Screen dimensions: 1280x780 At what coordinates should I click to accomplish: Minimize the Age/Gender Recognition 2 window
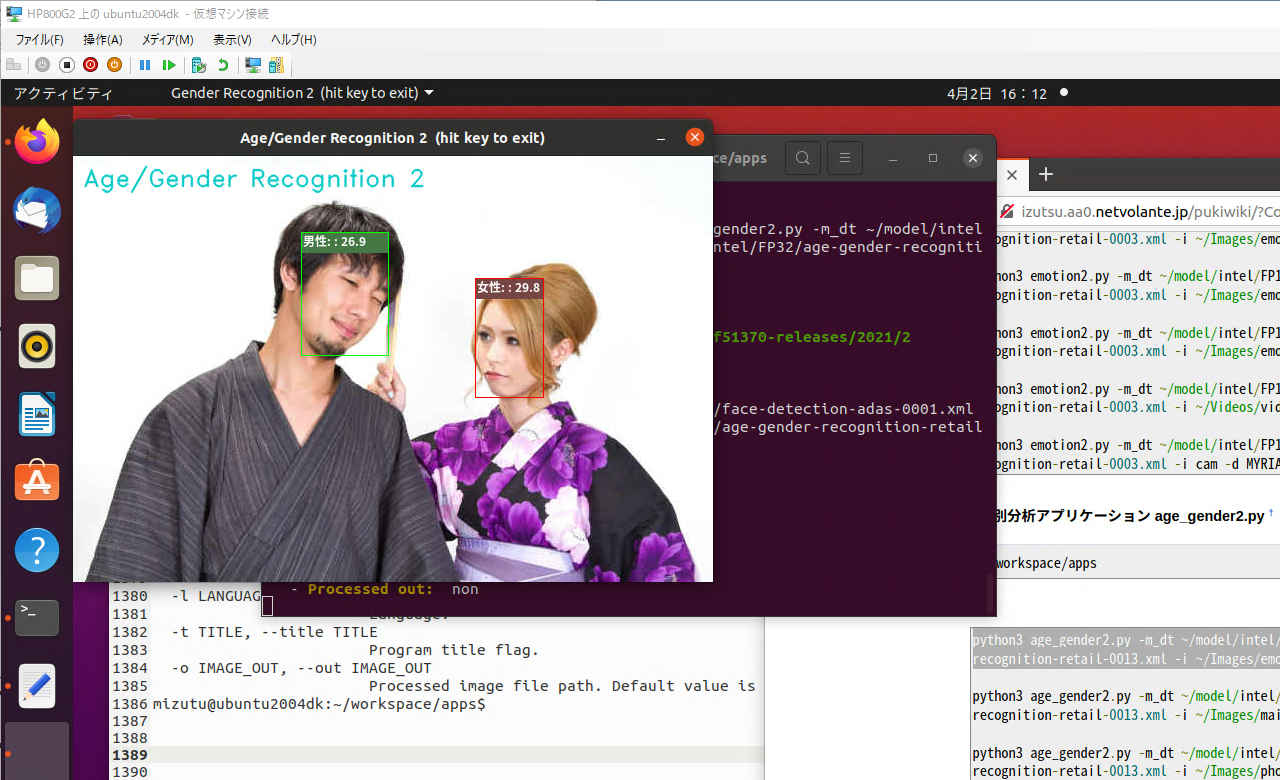[x=661, y=138]
